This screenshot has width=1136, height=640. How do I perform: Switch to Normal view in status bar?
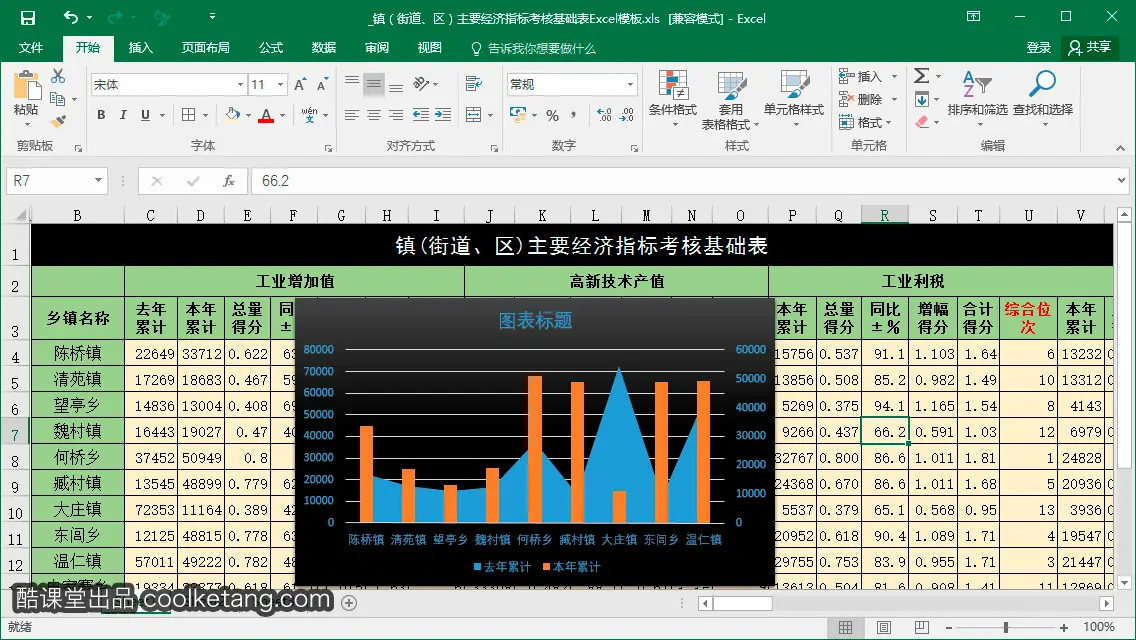pyautogui.click(x=845, y=628)
